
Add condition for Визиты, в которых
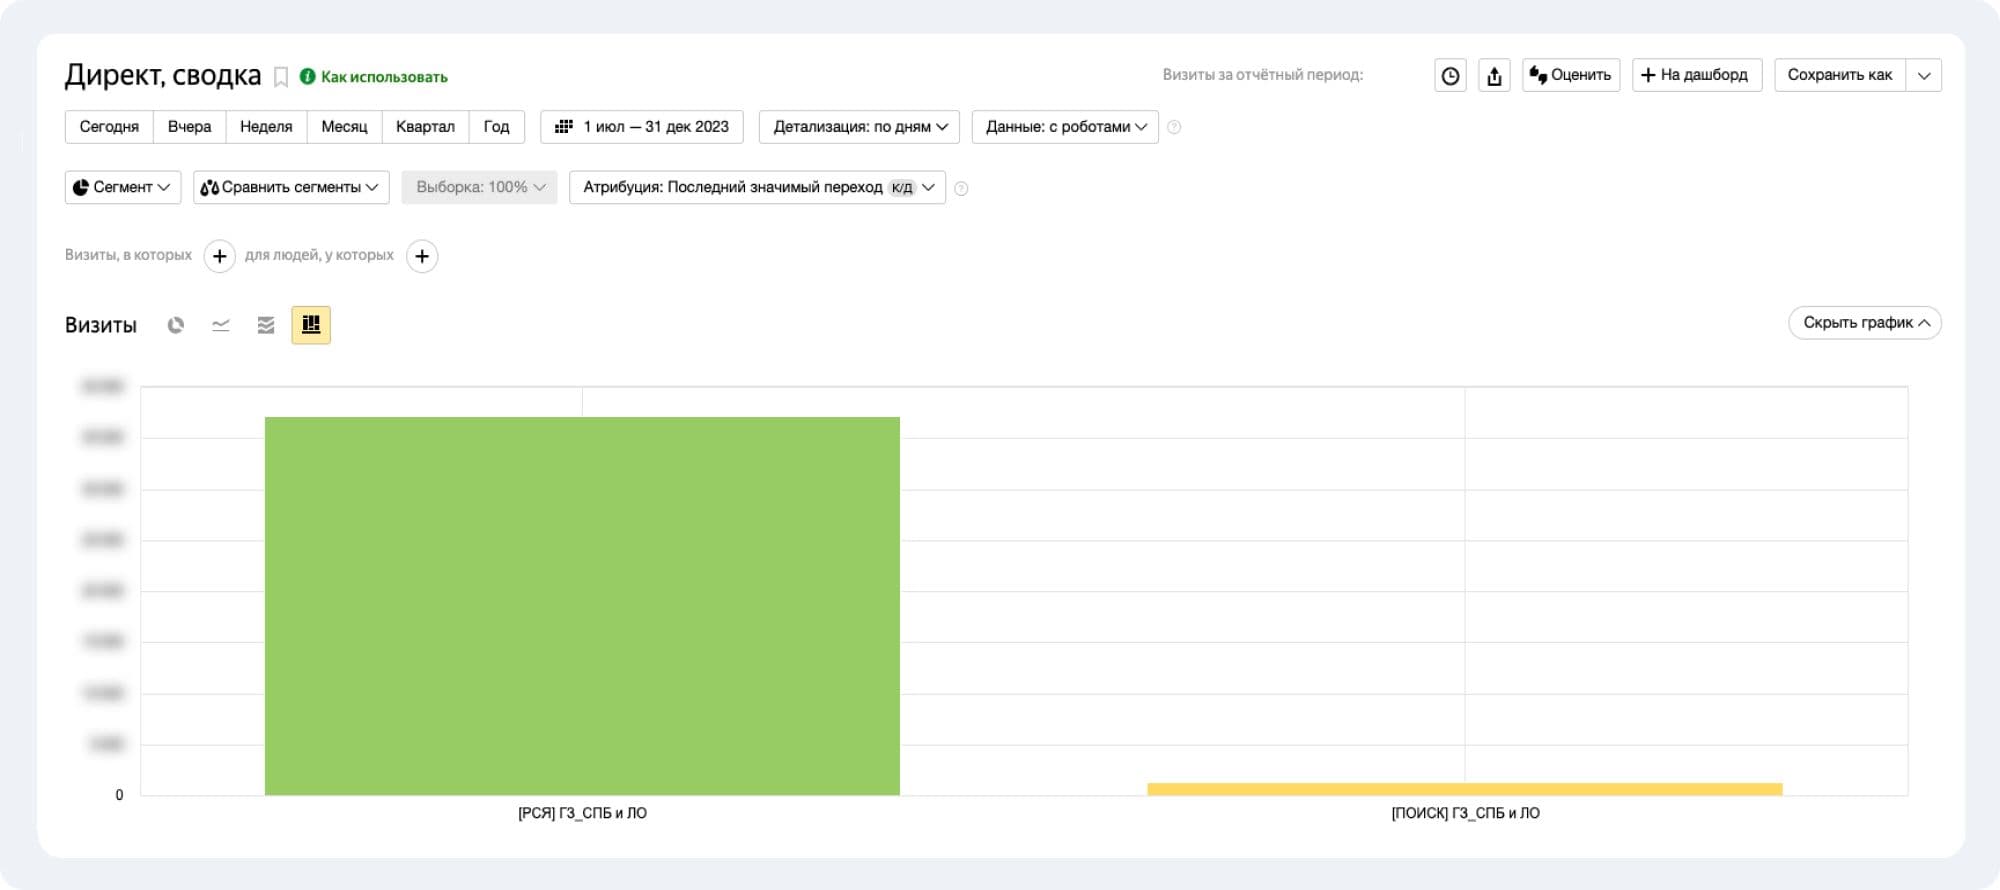coord(220,256)
